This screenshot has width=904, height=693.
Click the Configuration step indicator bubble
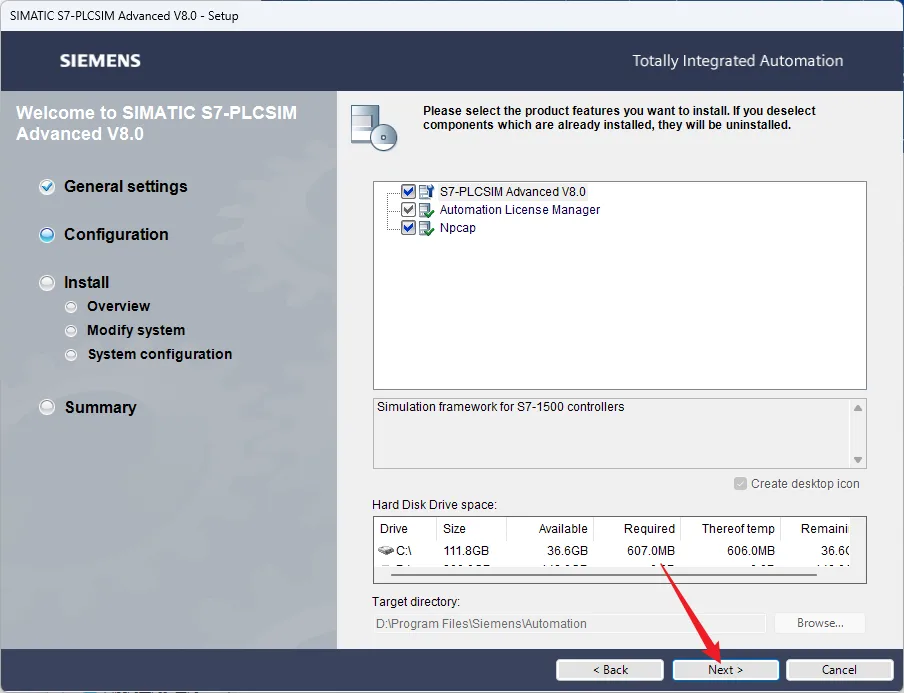click(x=47, y=235)
